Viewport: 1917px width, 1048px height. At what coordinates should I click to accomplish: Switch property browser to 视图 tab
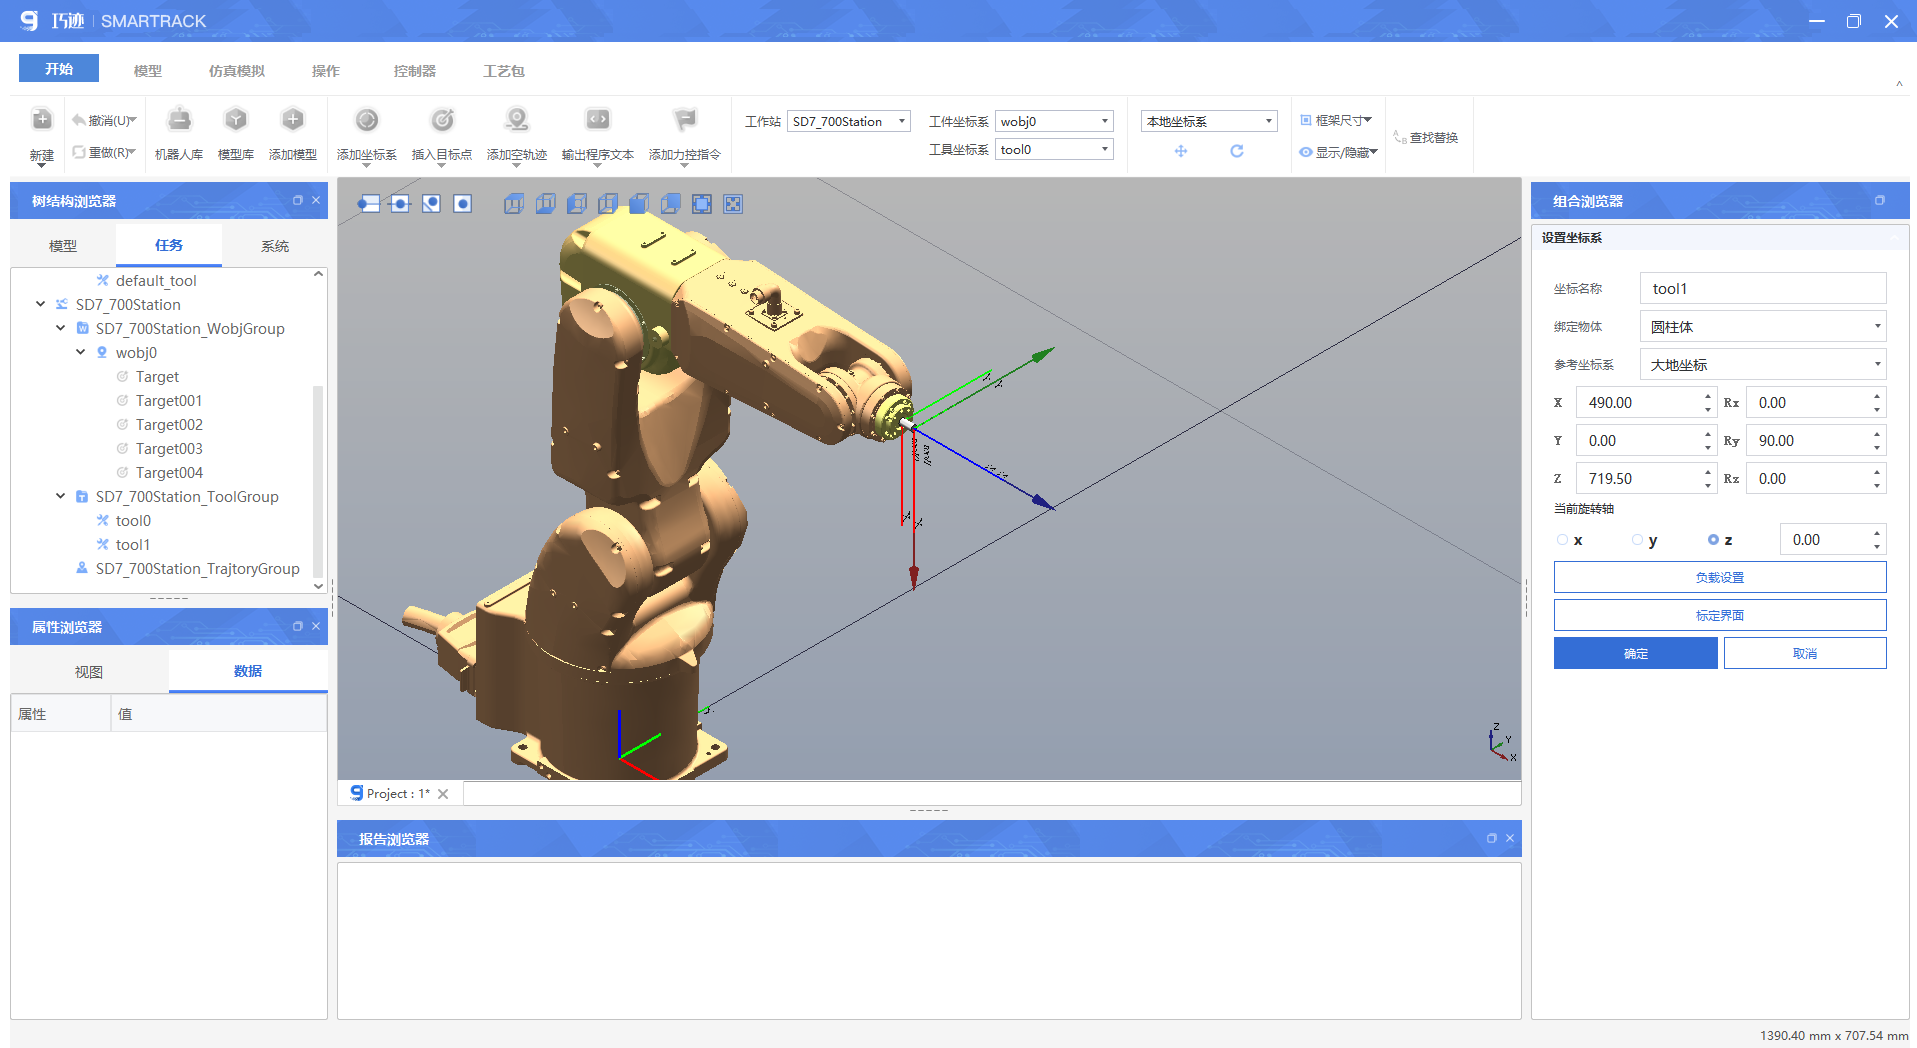(89, 672)
